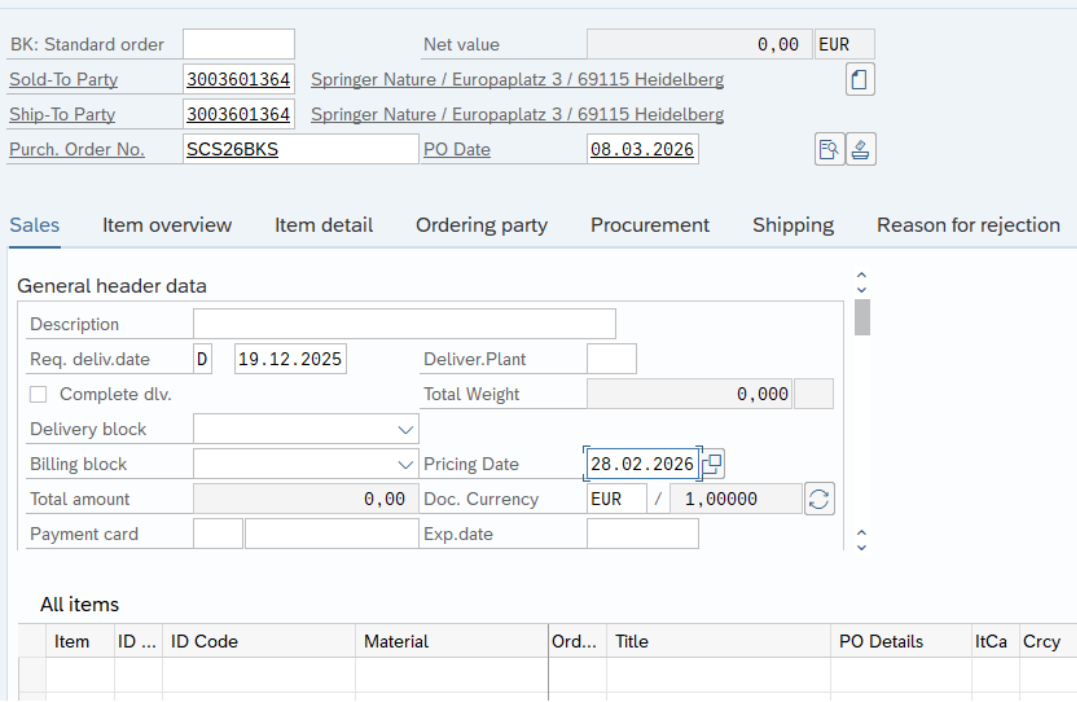Screen dimensions: 1077x702
Task: Click the Total amount value 0,00
Action: click(x=306, y=499)
